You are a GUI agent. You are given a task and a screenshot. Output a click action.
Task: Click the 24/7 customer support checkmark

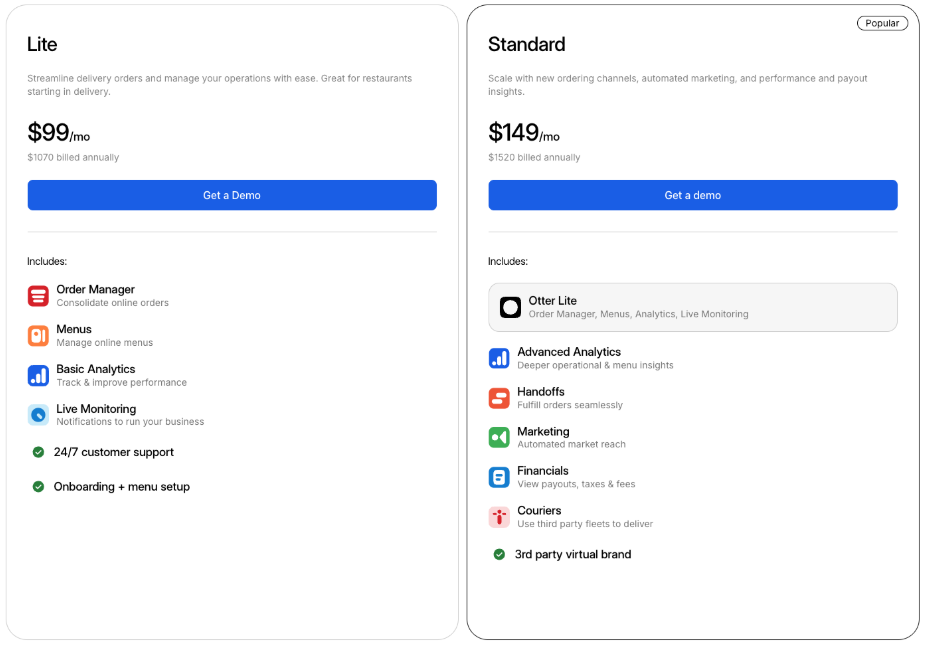[38, 452]
